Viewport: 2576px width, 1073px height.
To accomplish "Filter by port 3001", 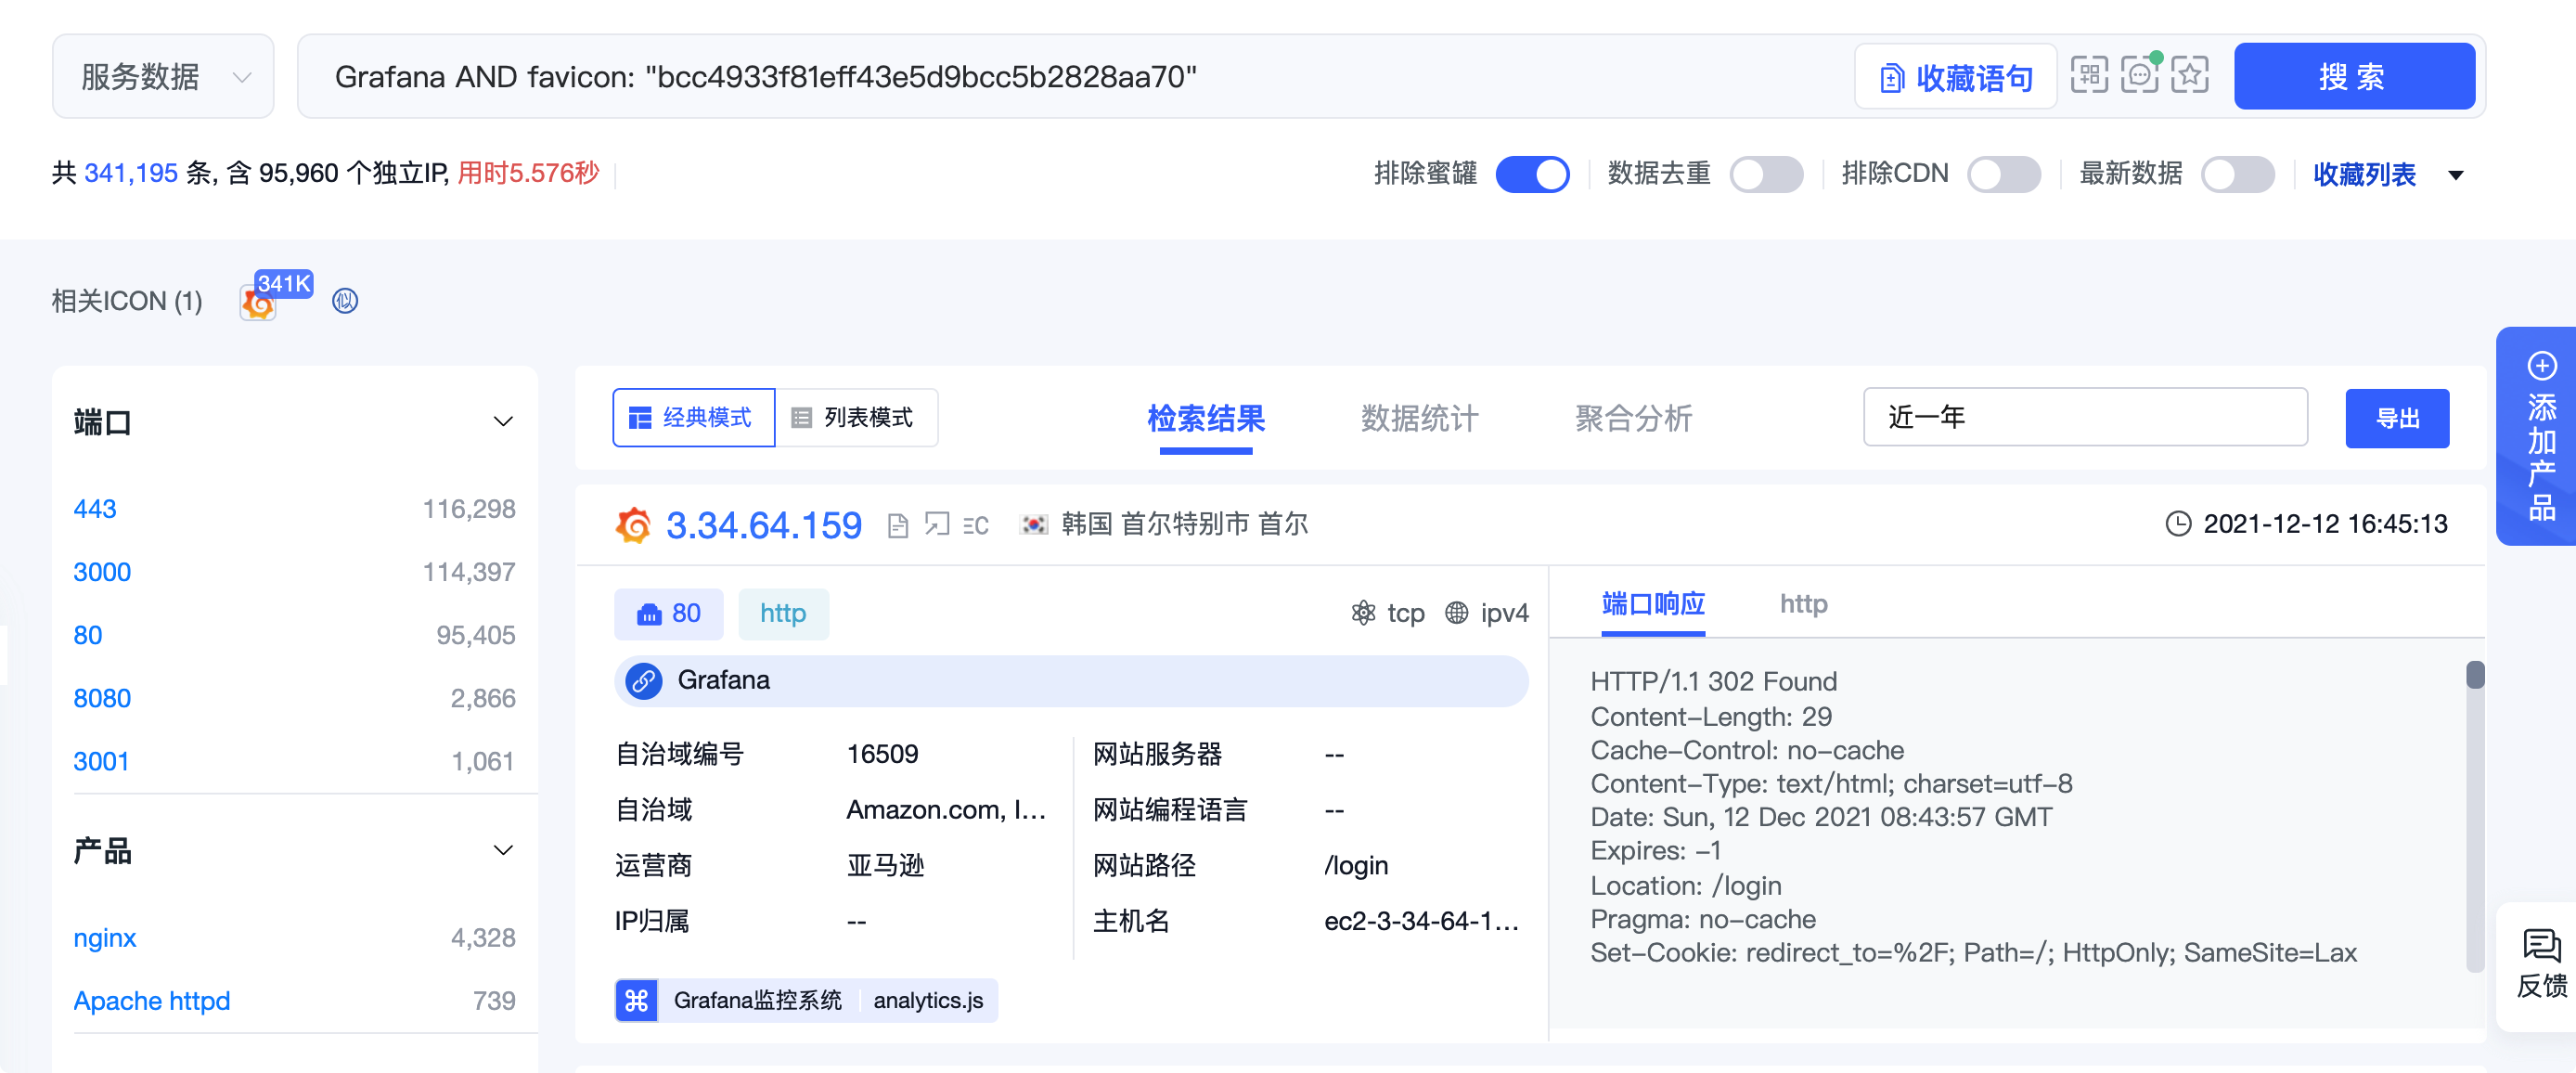I will pos(101,762).
